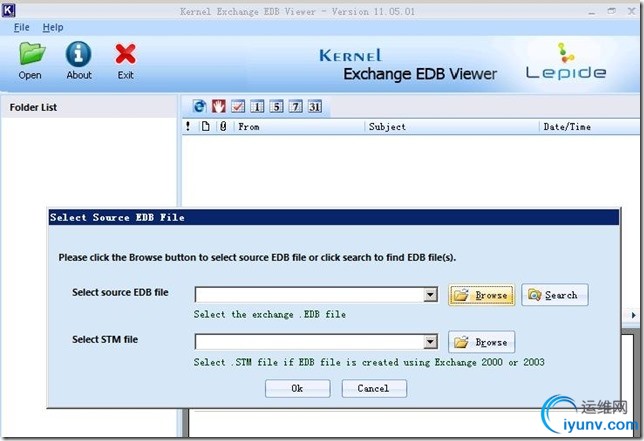Select the 1-day view icon

(x=257, y=106)
